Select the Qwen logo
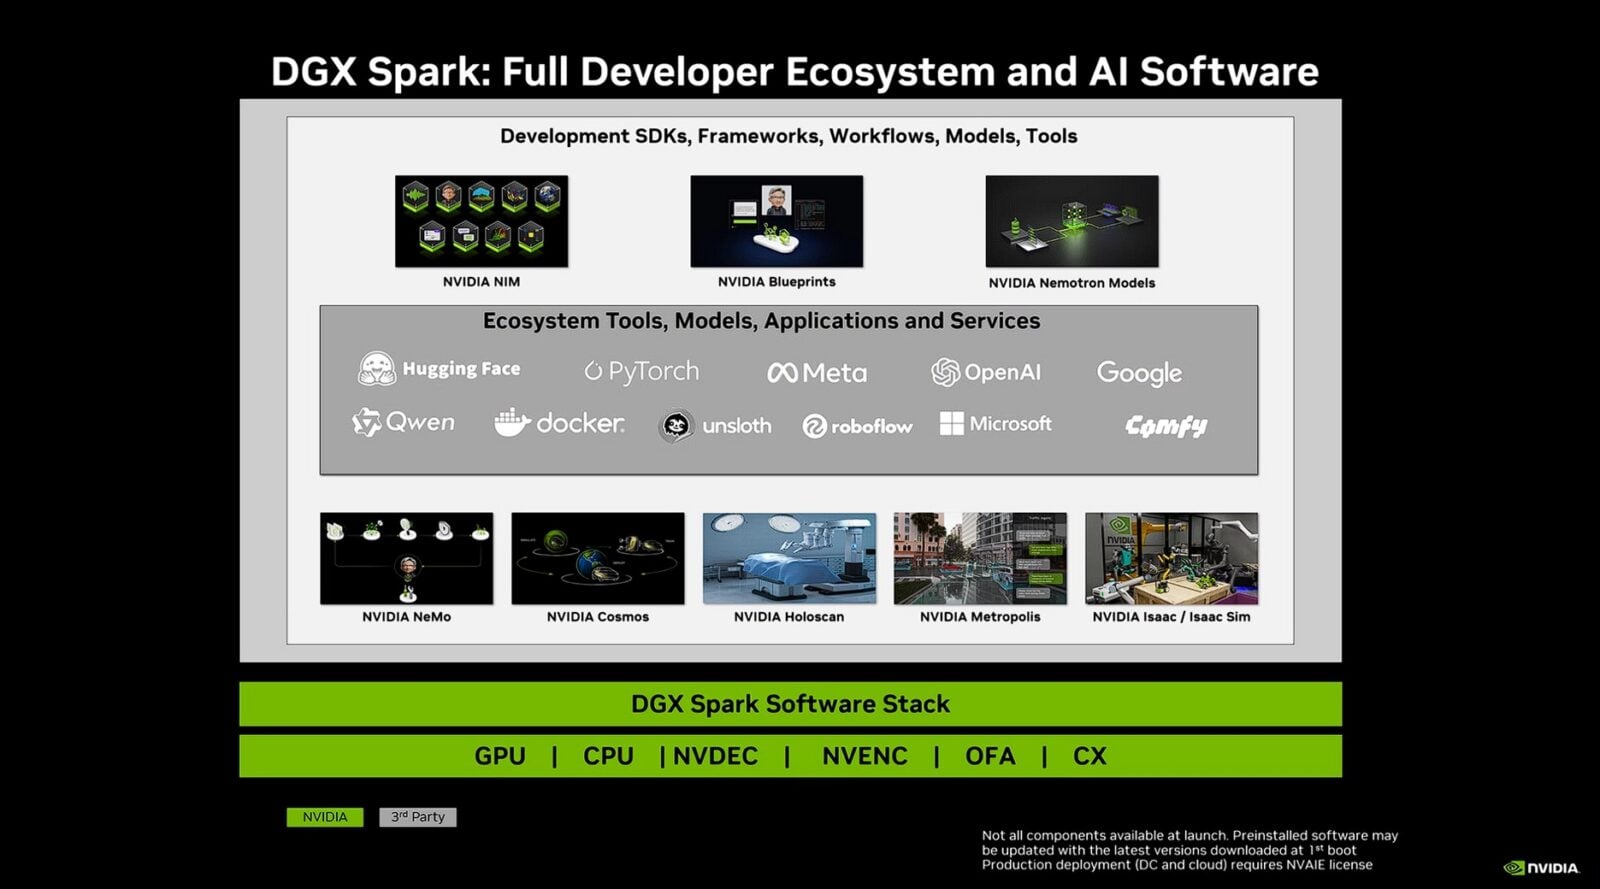This screenshot has height=889, width=1600. [404, 423]
